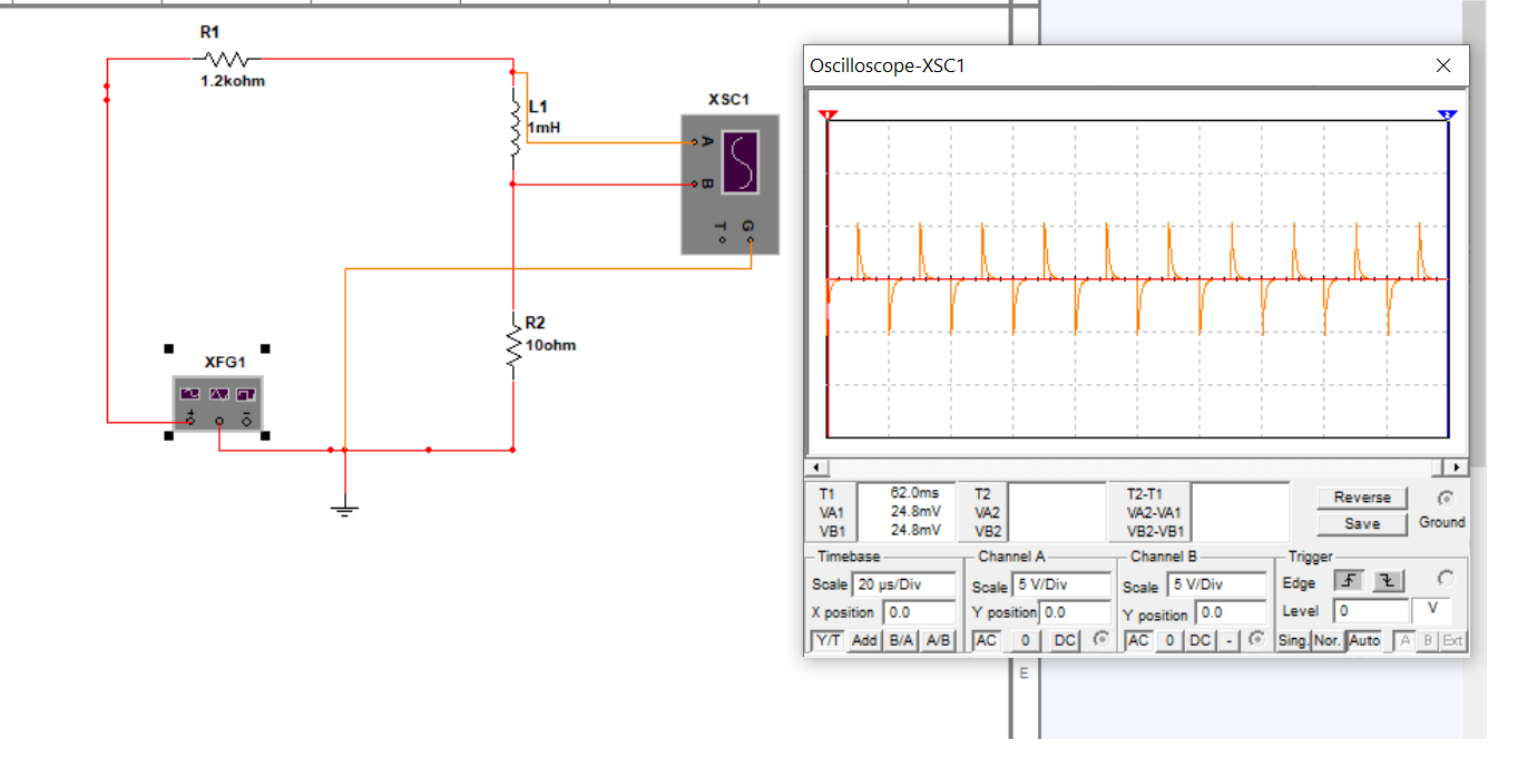Enable DC coupling for Channel B
This screenshot has width=1513, height=773.
(1201, 641)
